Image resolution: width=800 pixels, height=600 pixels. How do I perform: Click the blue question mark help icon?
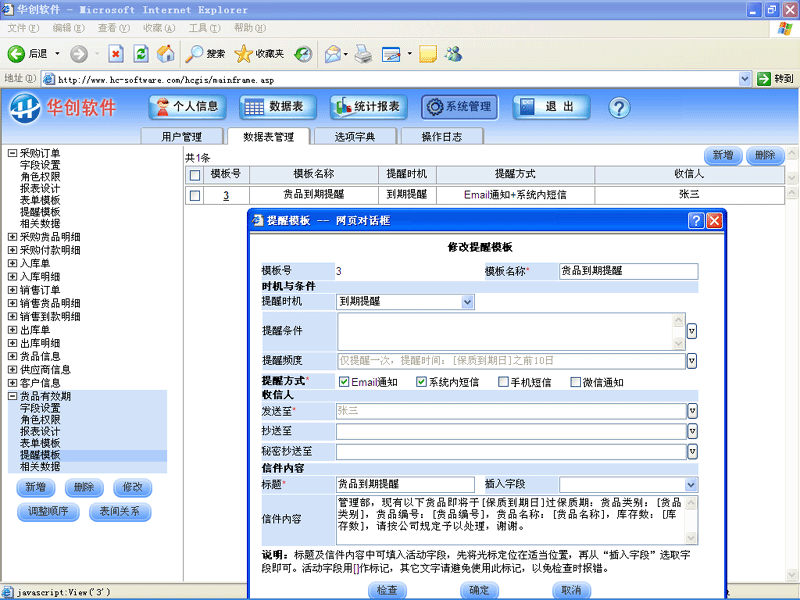618,107
